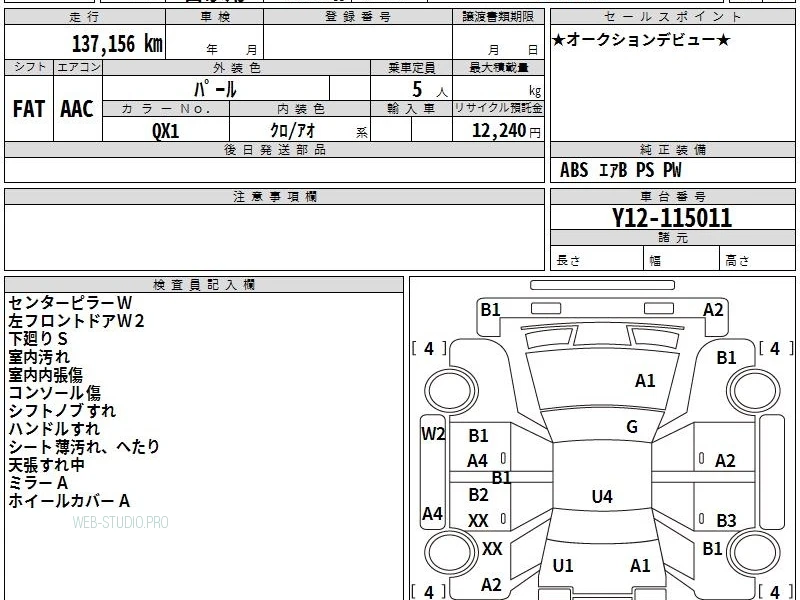Click the W2 mark on the car diagram
Screen dimensions: 800x600
tap(433, 434)
